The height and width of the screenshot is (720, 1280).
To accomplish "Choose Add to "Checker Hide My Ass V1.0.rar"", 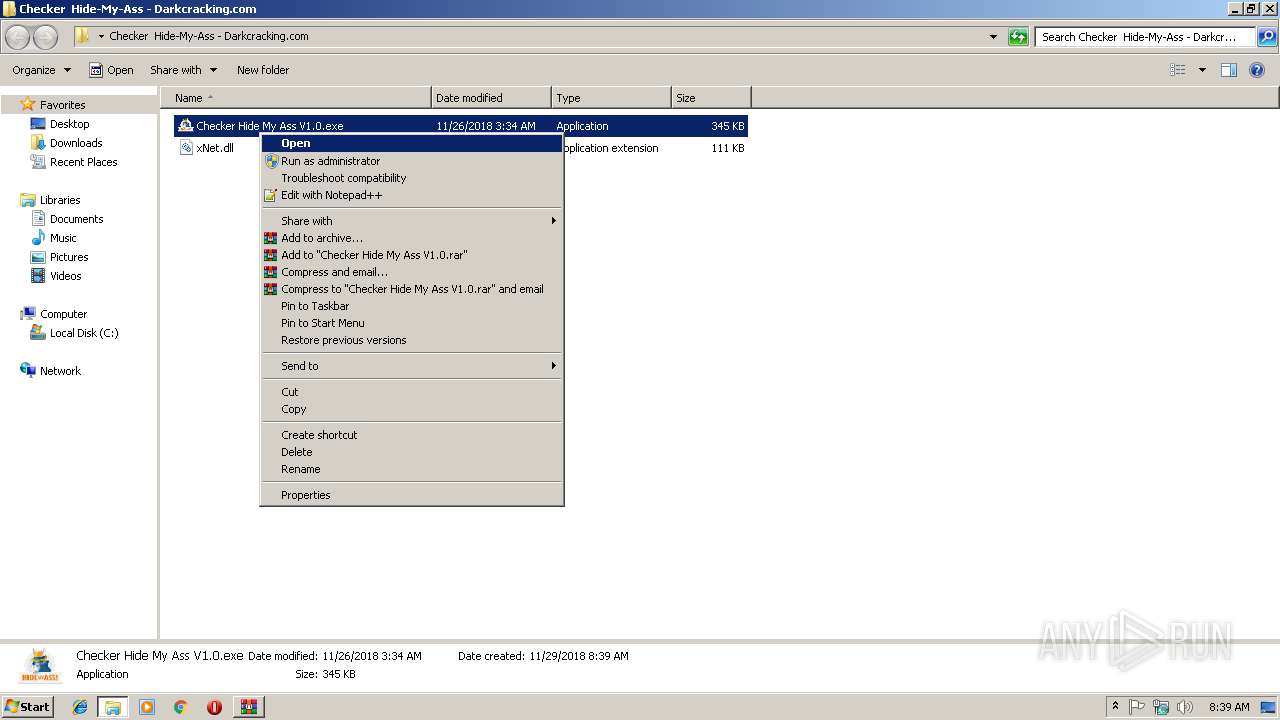I will (412, 255).
